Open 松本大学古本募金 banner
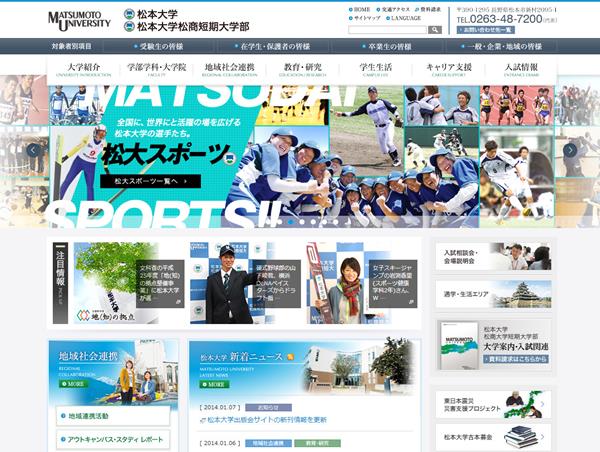The width and height of the screenshot is (600, 452). [x=494, y=437]
